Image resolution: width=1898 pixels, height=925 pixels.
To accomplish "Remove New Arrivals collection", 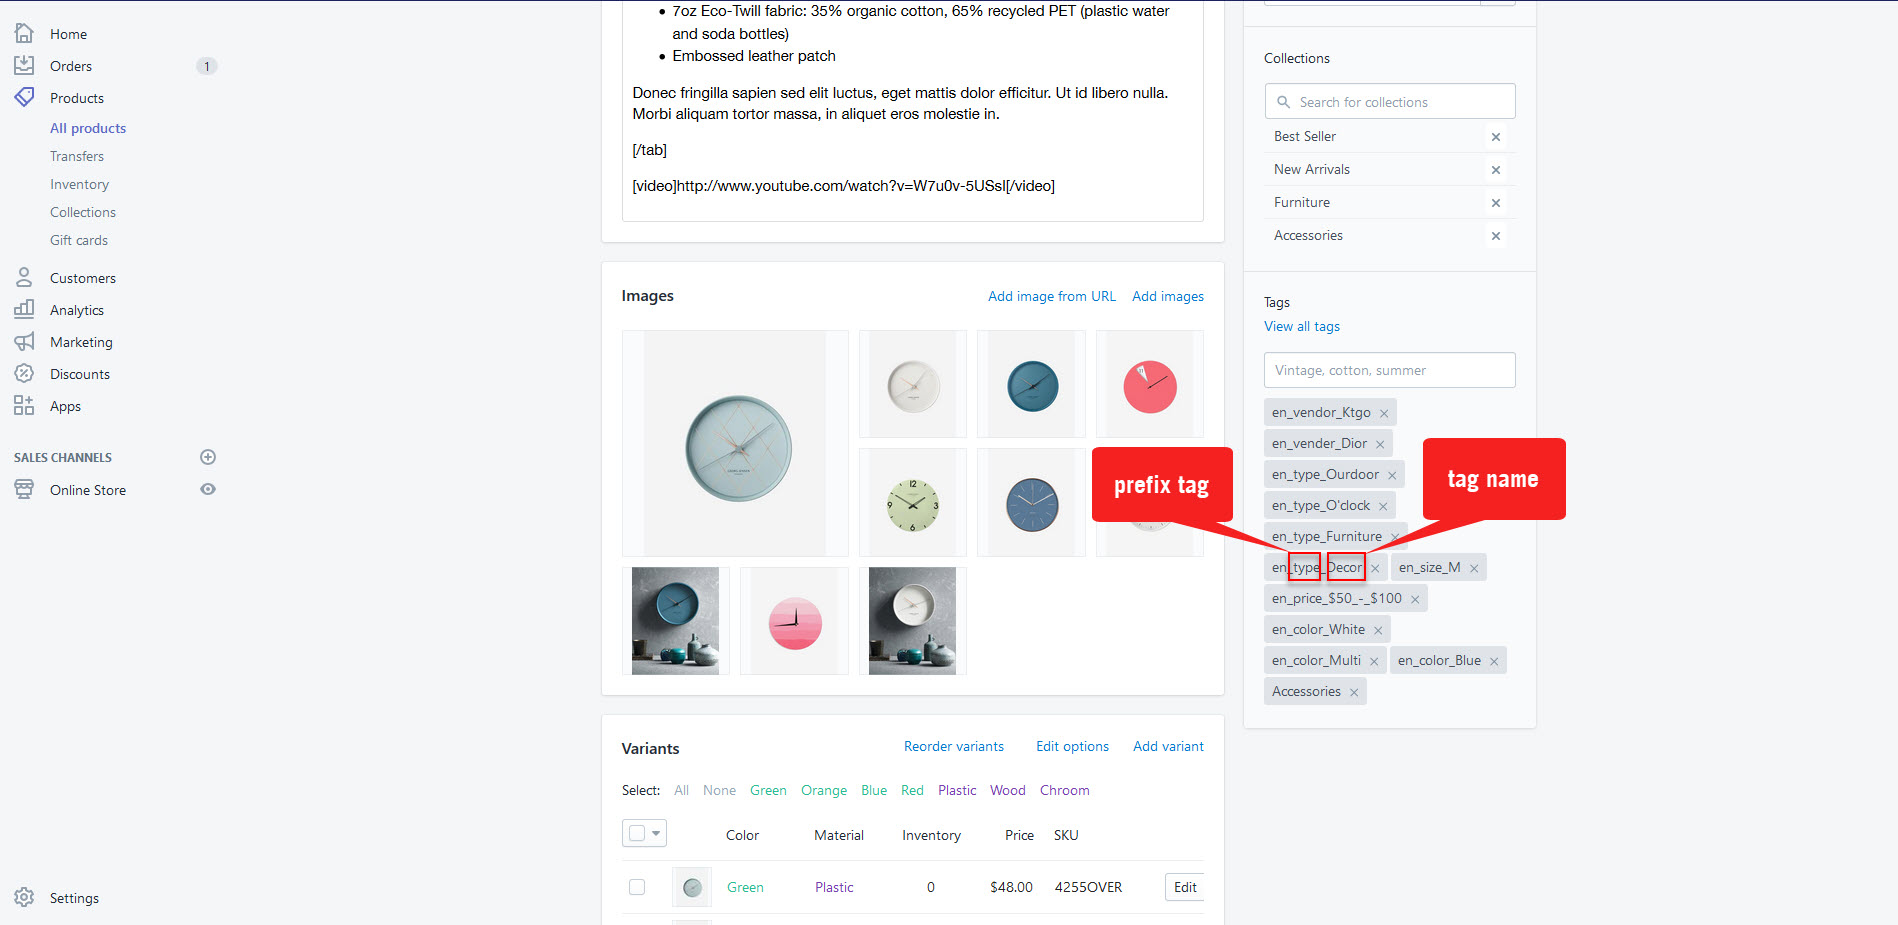I will click(x=1496, y=170).
